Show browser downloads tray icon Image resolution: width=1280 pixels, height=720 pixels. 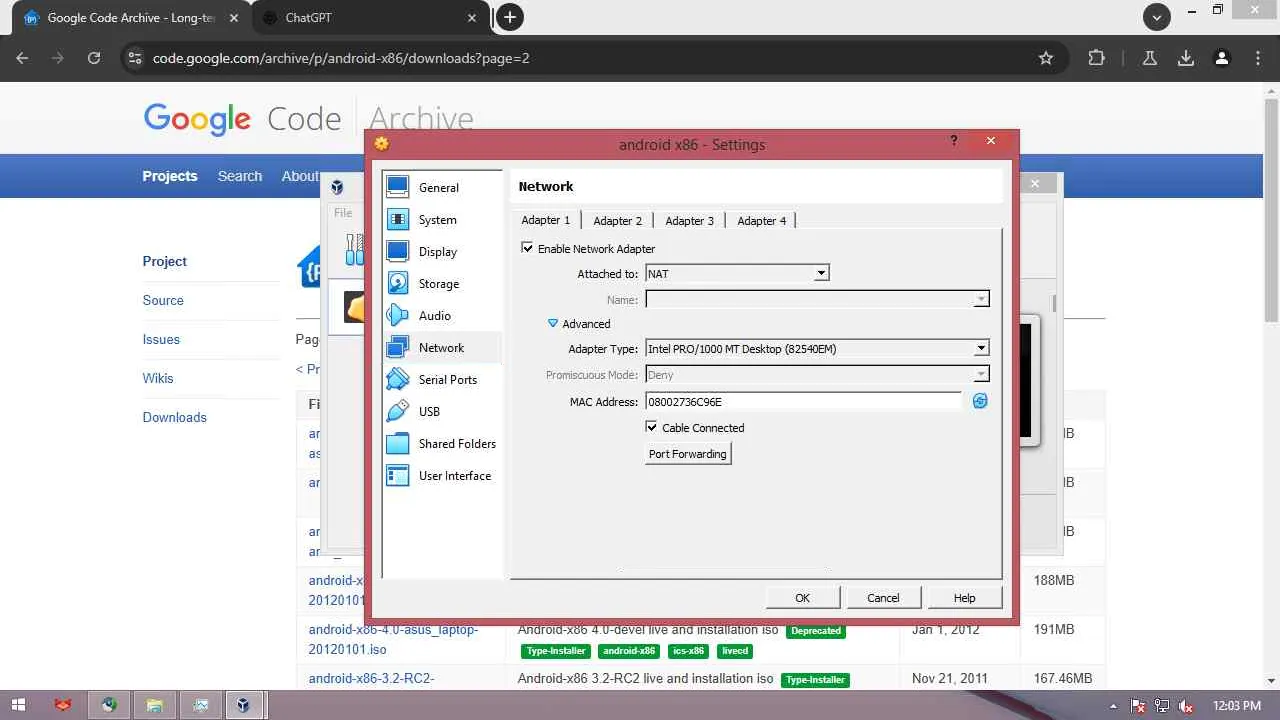tap(1186, 58)
